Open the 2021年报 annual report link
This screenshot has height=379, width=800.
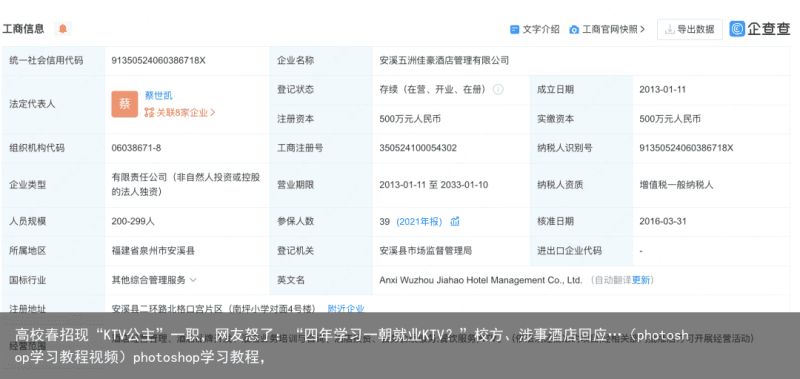tap(419, 221)
